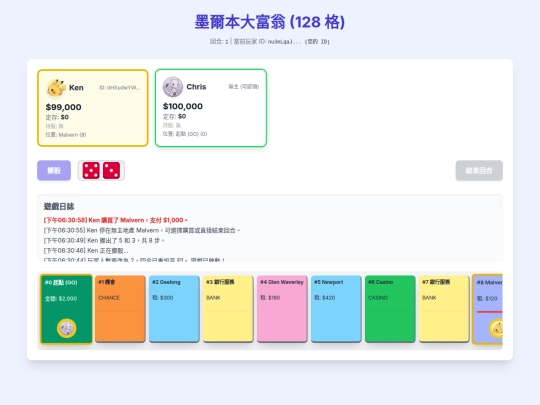Click the grey 結束回合 end turn button
The image size is (540, 405).
click(x=479, y=170)
